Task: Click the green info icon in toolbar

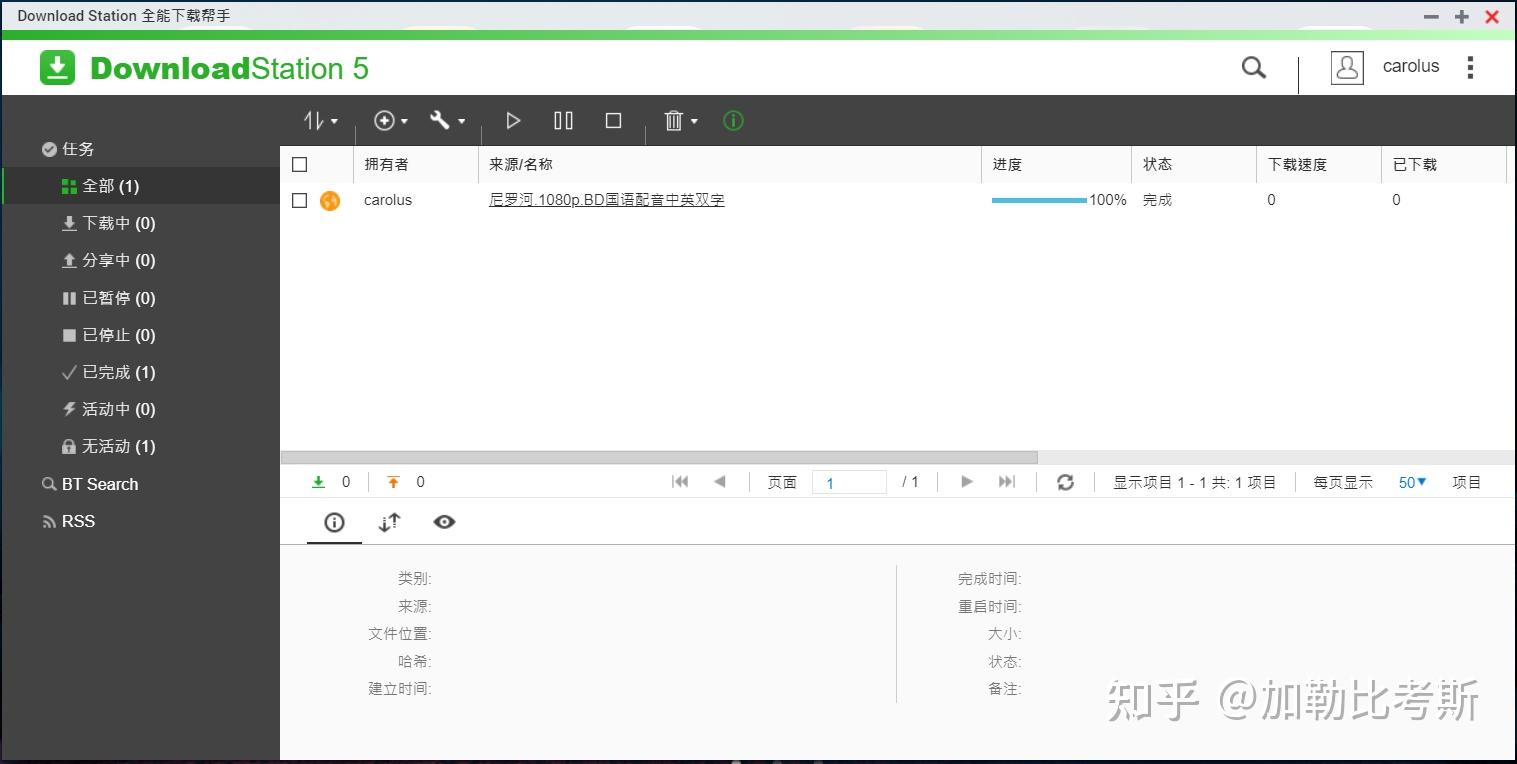Action: pos(733,120)
